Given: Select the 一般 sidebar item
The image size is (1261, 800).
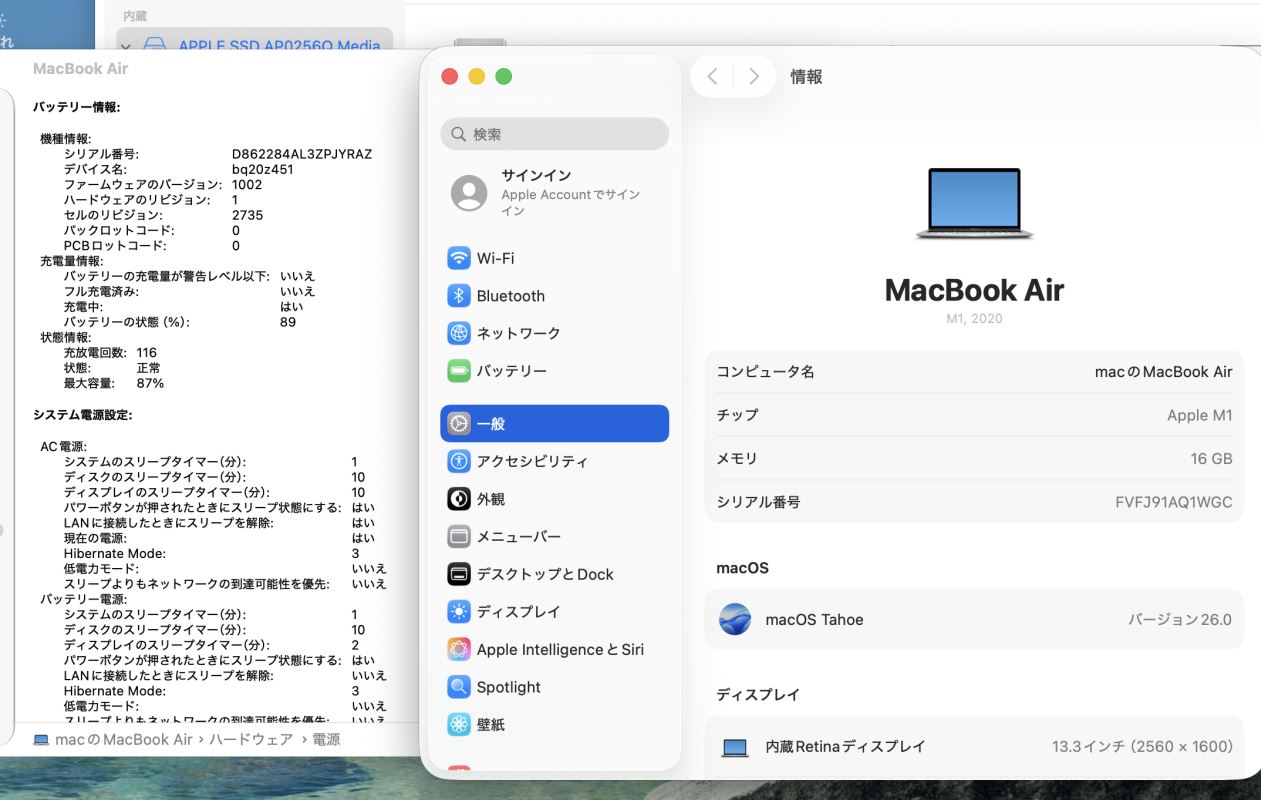Looking at the screenshot, I should (x=554, y=424).
